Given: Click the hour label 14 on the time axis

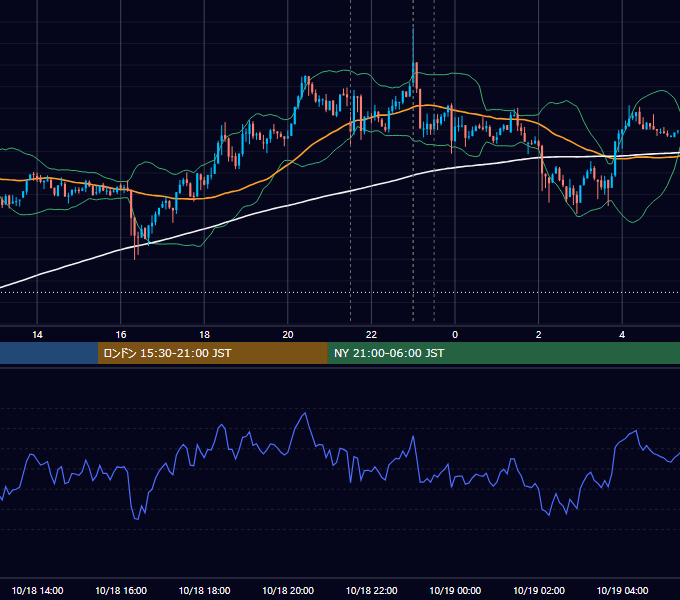Looking at the screenshot, I should (x=37, y=335).
